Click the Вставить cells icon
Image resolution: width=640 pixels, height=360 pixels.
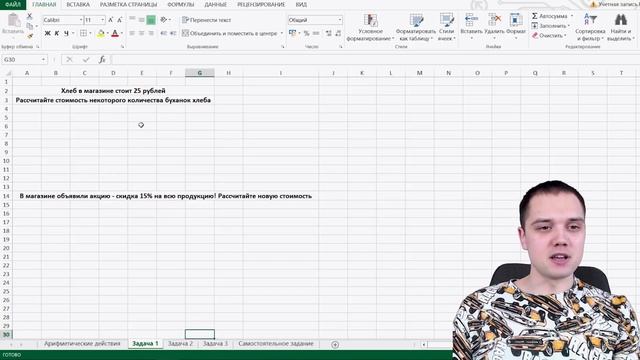tap(471, 19)
